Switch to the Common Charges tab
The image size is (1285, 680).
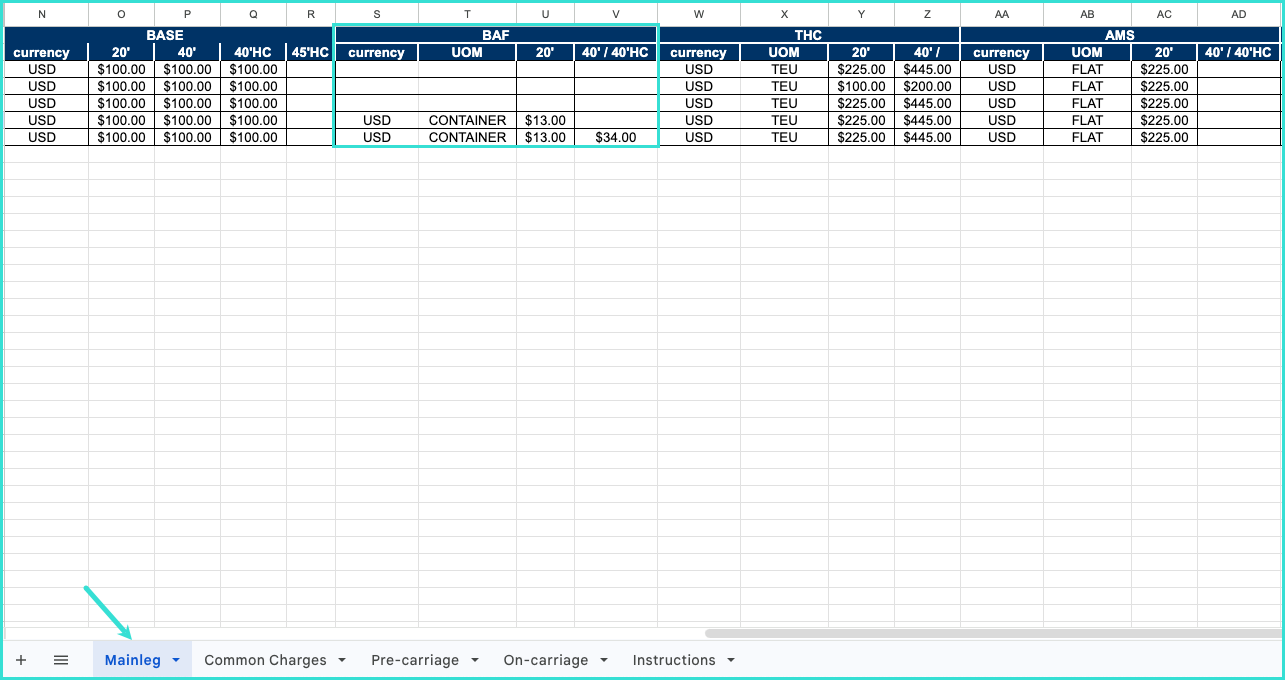click(x=265, y=660)
